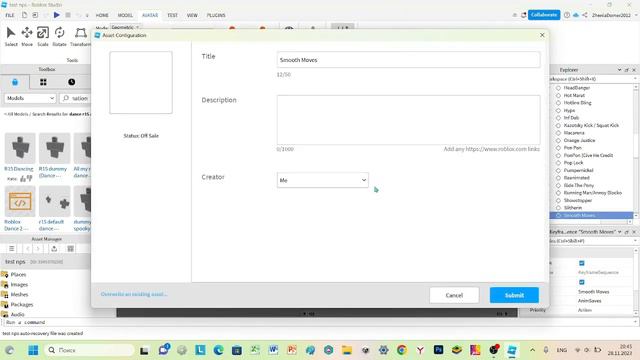Click the Title field containing Smooth Moves

tap(408, 60)
